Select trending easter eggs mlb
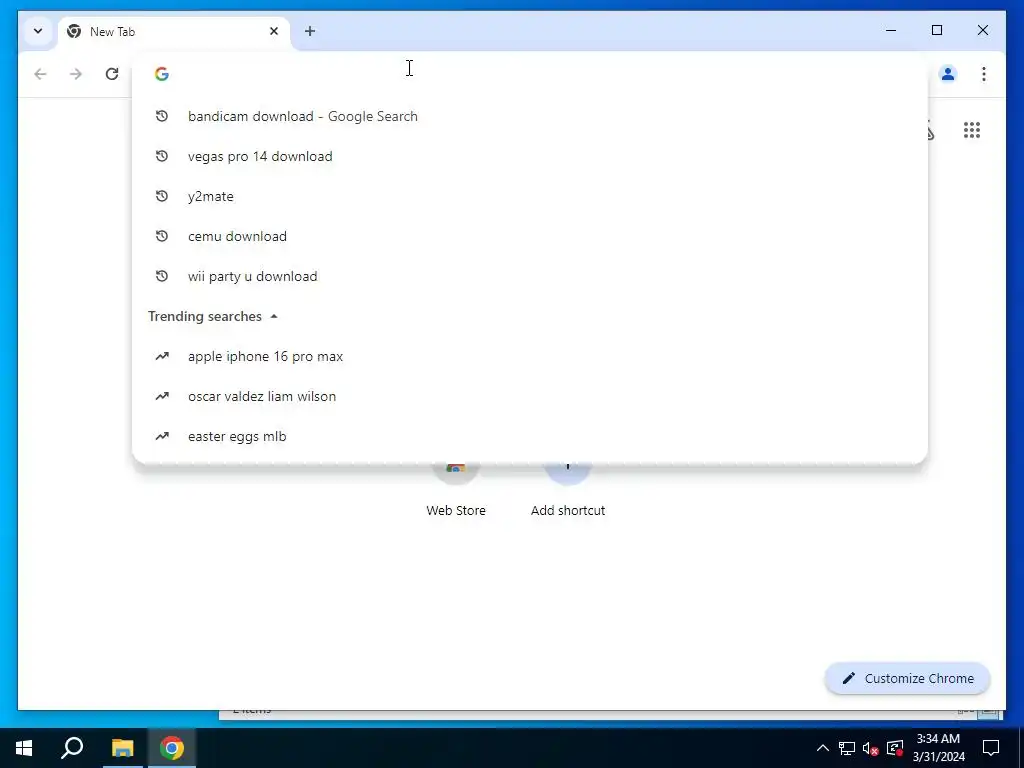The image size is (1024, 768). pyautogui.click(x=530, y=436)
